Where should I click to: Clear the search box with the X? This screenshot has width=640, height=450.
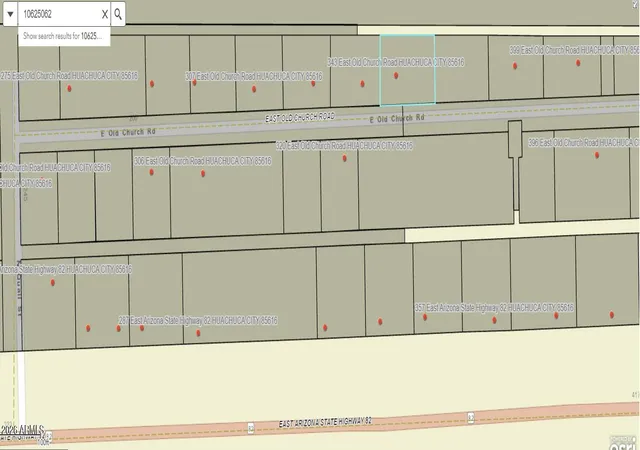(104, 14)
